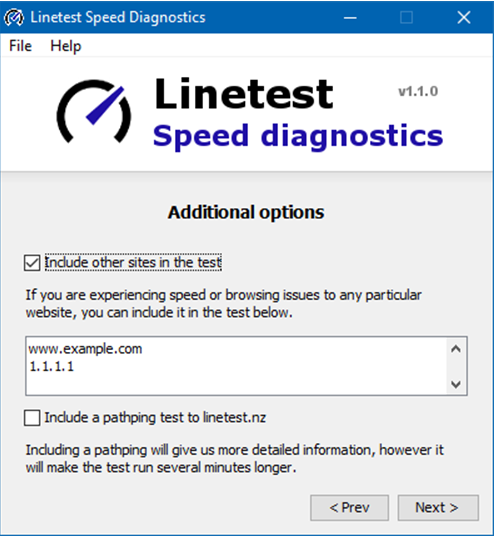Click the Additional options heading
The width and height of the screenshot is (495, 537).
(x=246, y=212)
